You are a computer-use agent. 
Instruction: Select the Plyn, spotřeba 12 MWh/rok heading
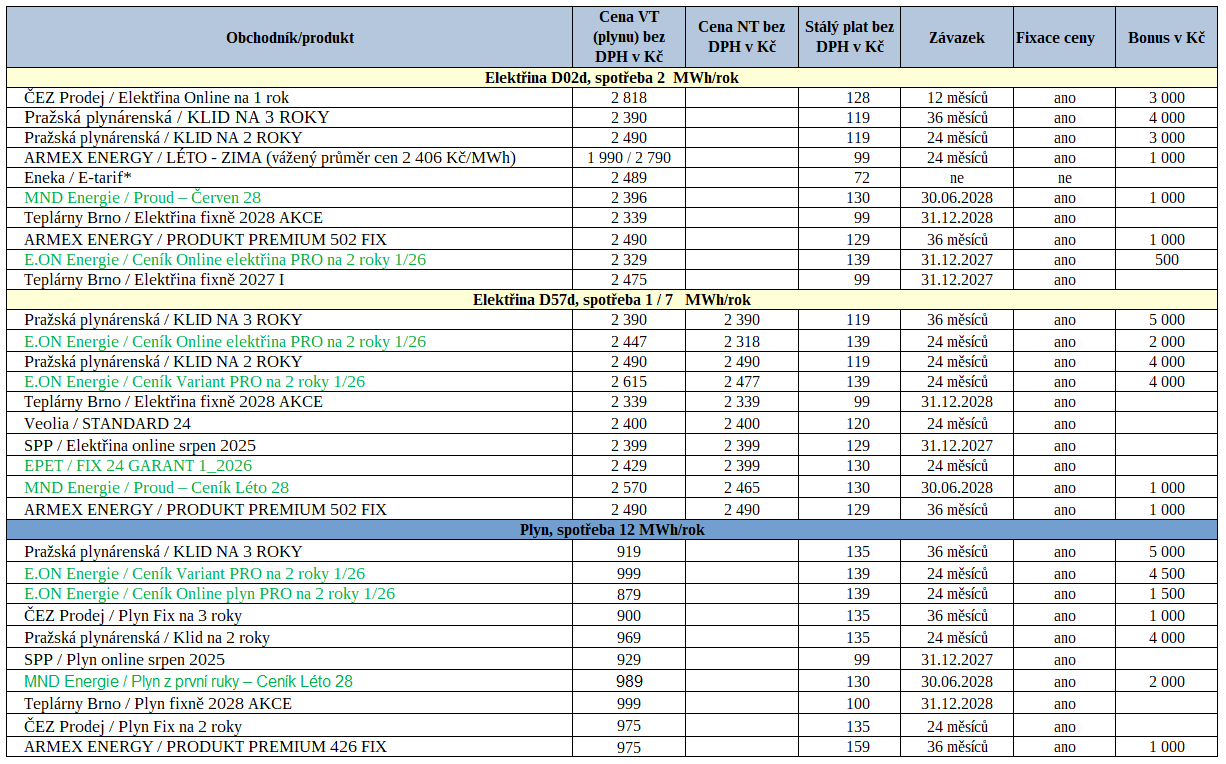coord(612,530)
